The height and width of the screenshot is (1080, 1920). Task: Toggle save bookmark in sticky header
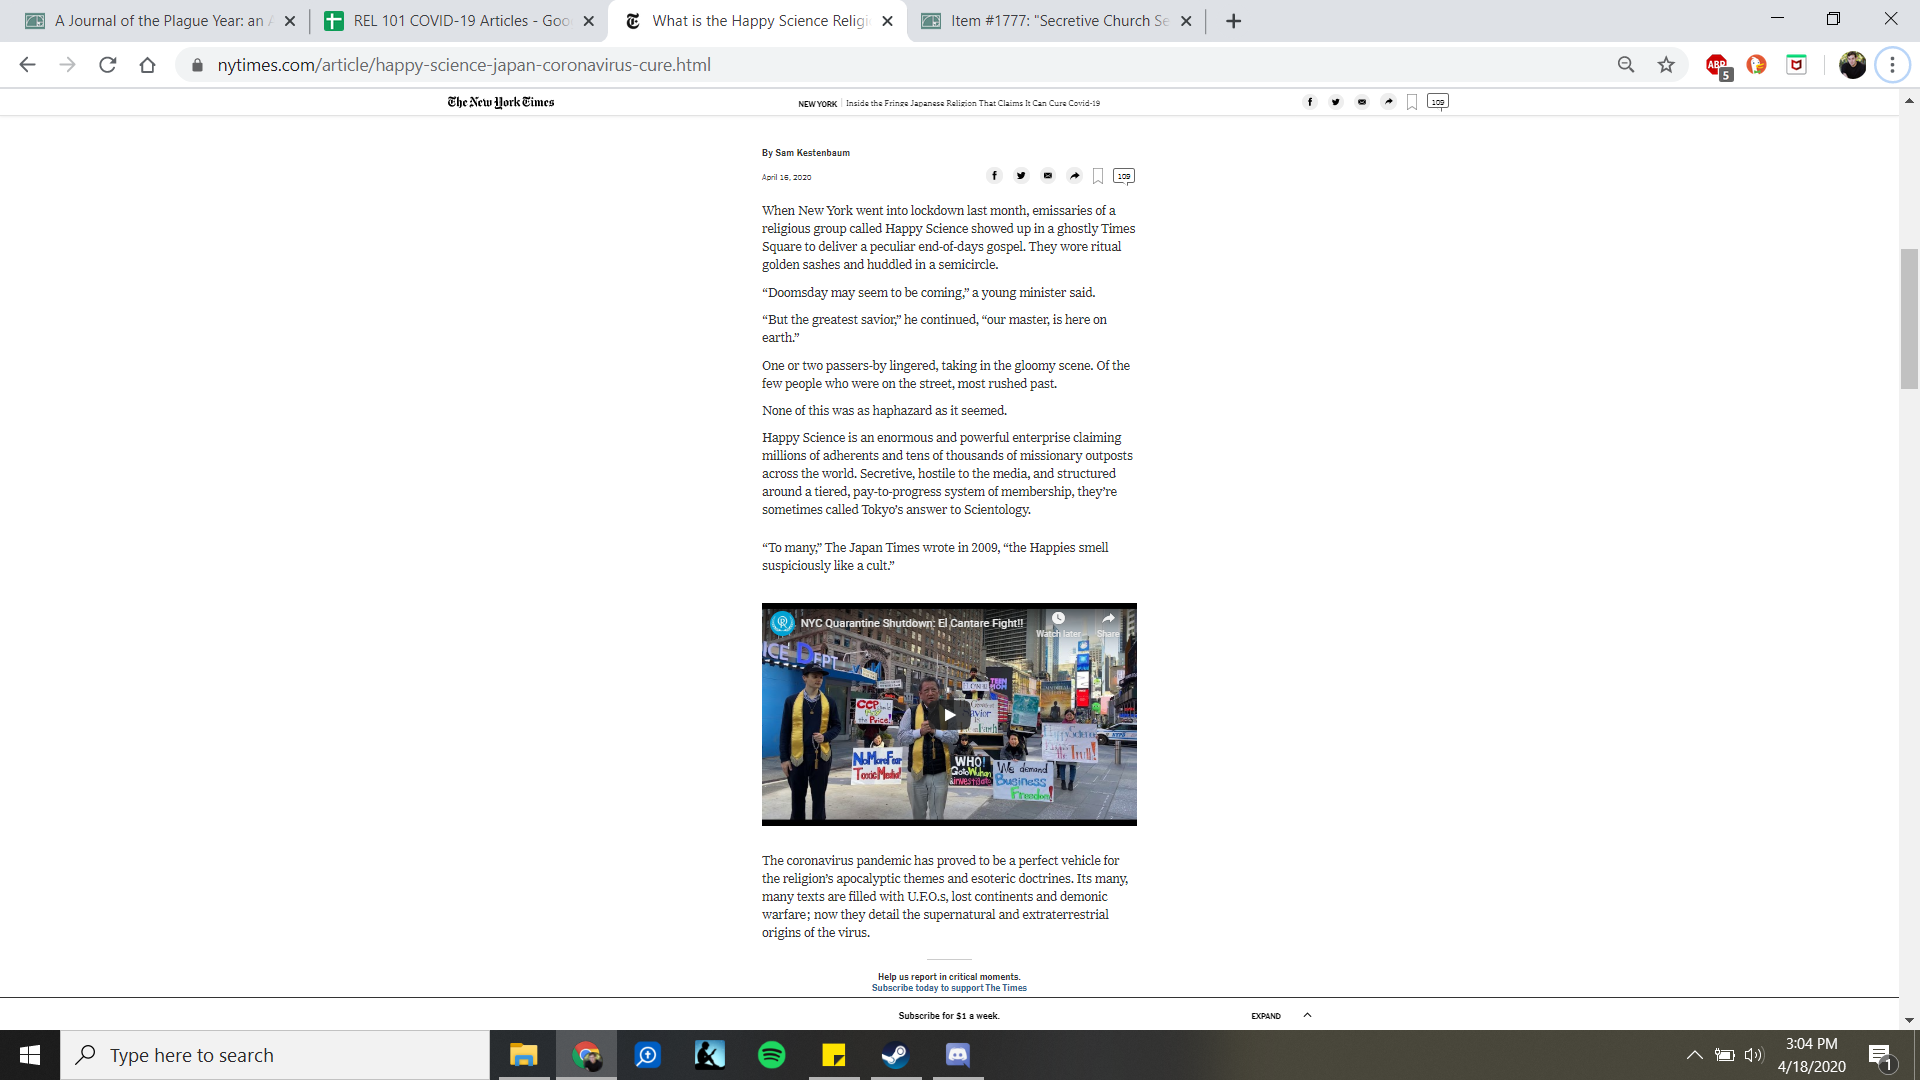tap(1412, 102)
